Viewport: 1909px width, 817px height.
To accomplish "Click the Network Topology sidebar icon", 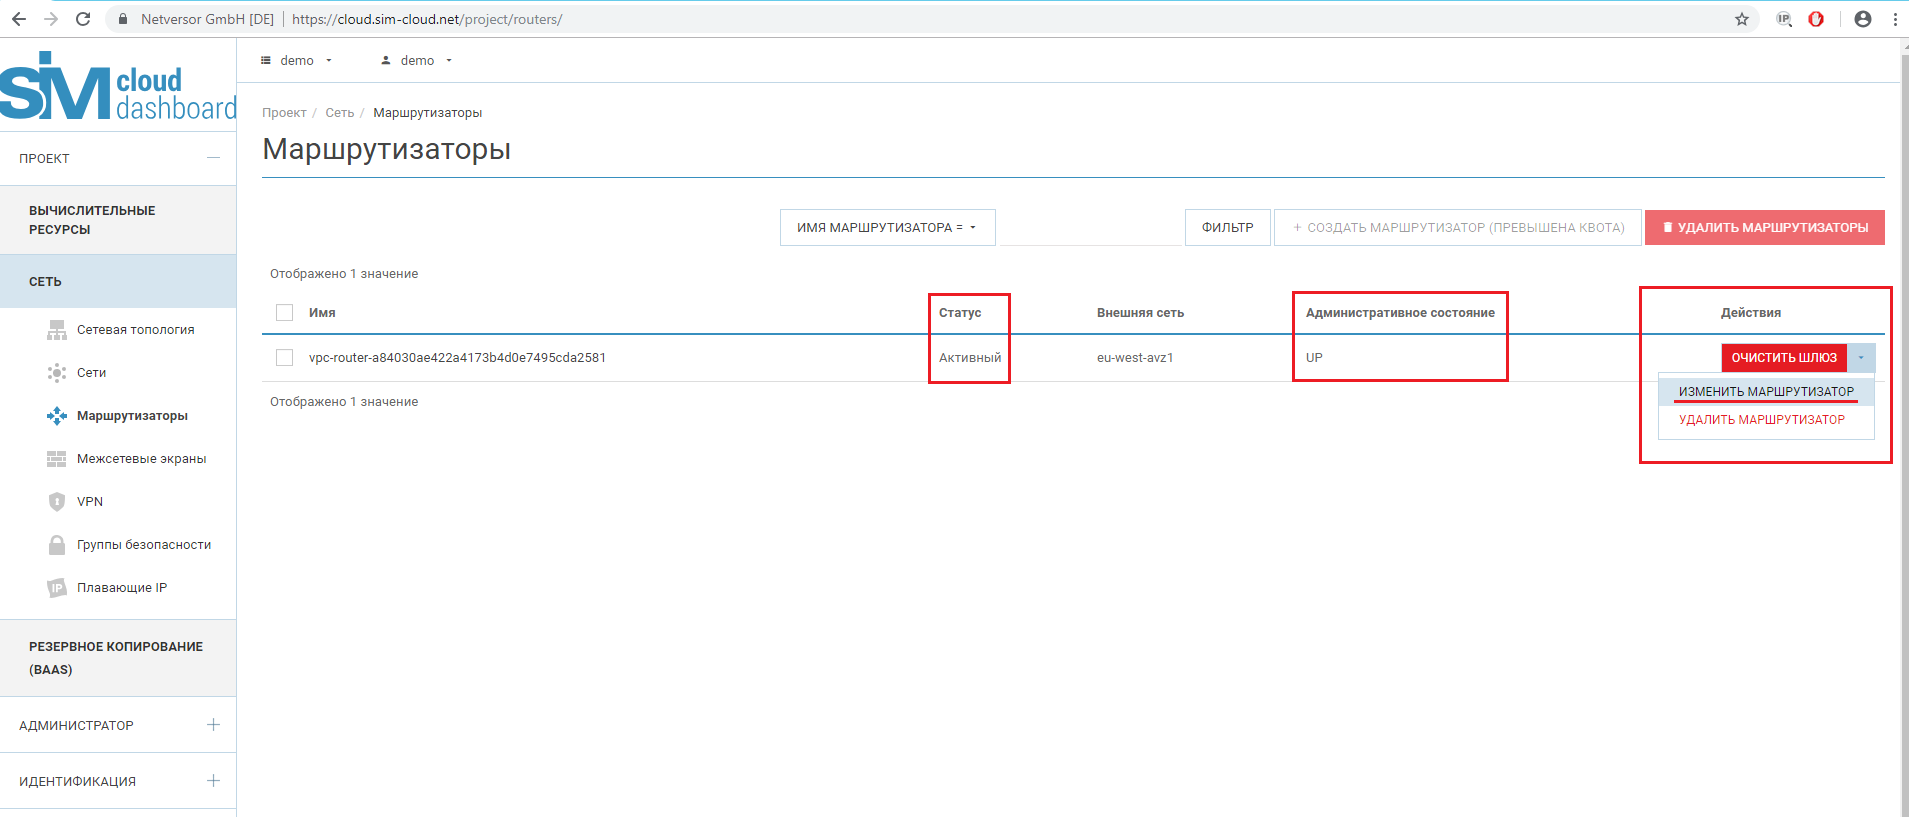I will click(x=57, y=330).
